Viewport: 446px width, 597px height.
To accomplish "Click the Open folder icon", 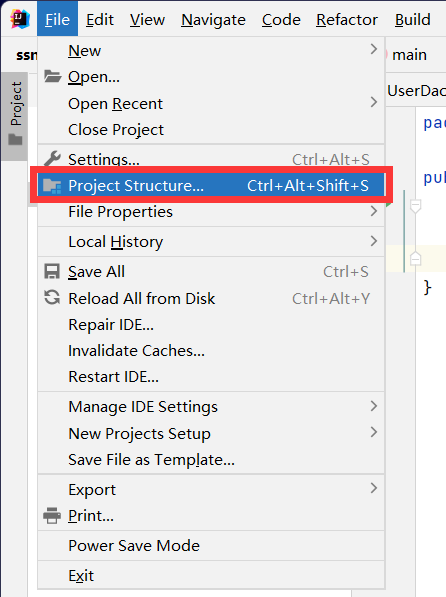I will [52, 77].
